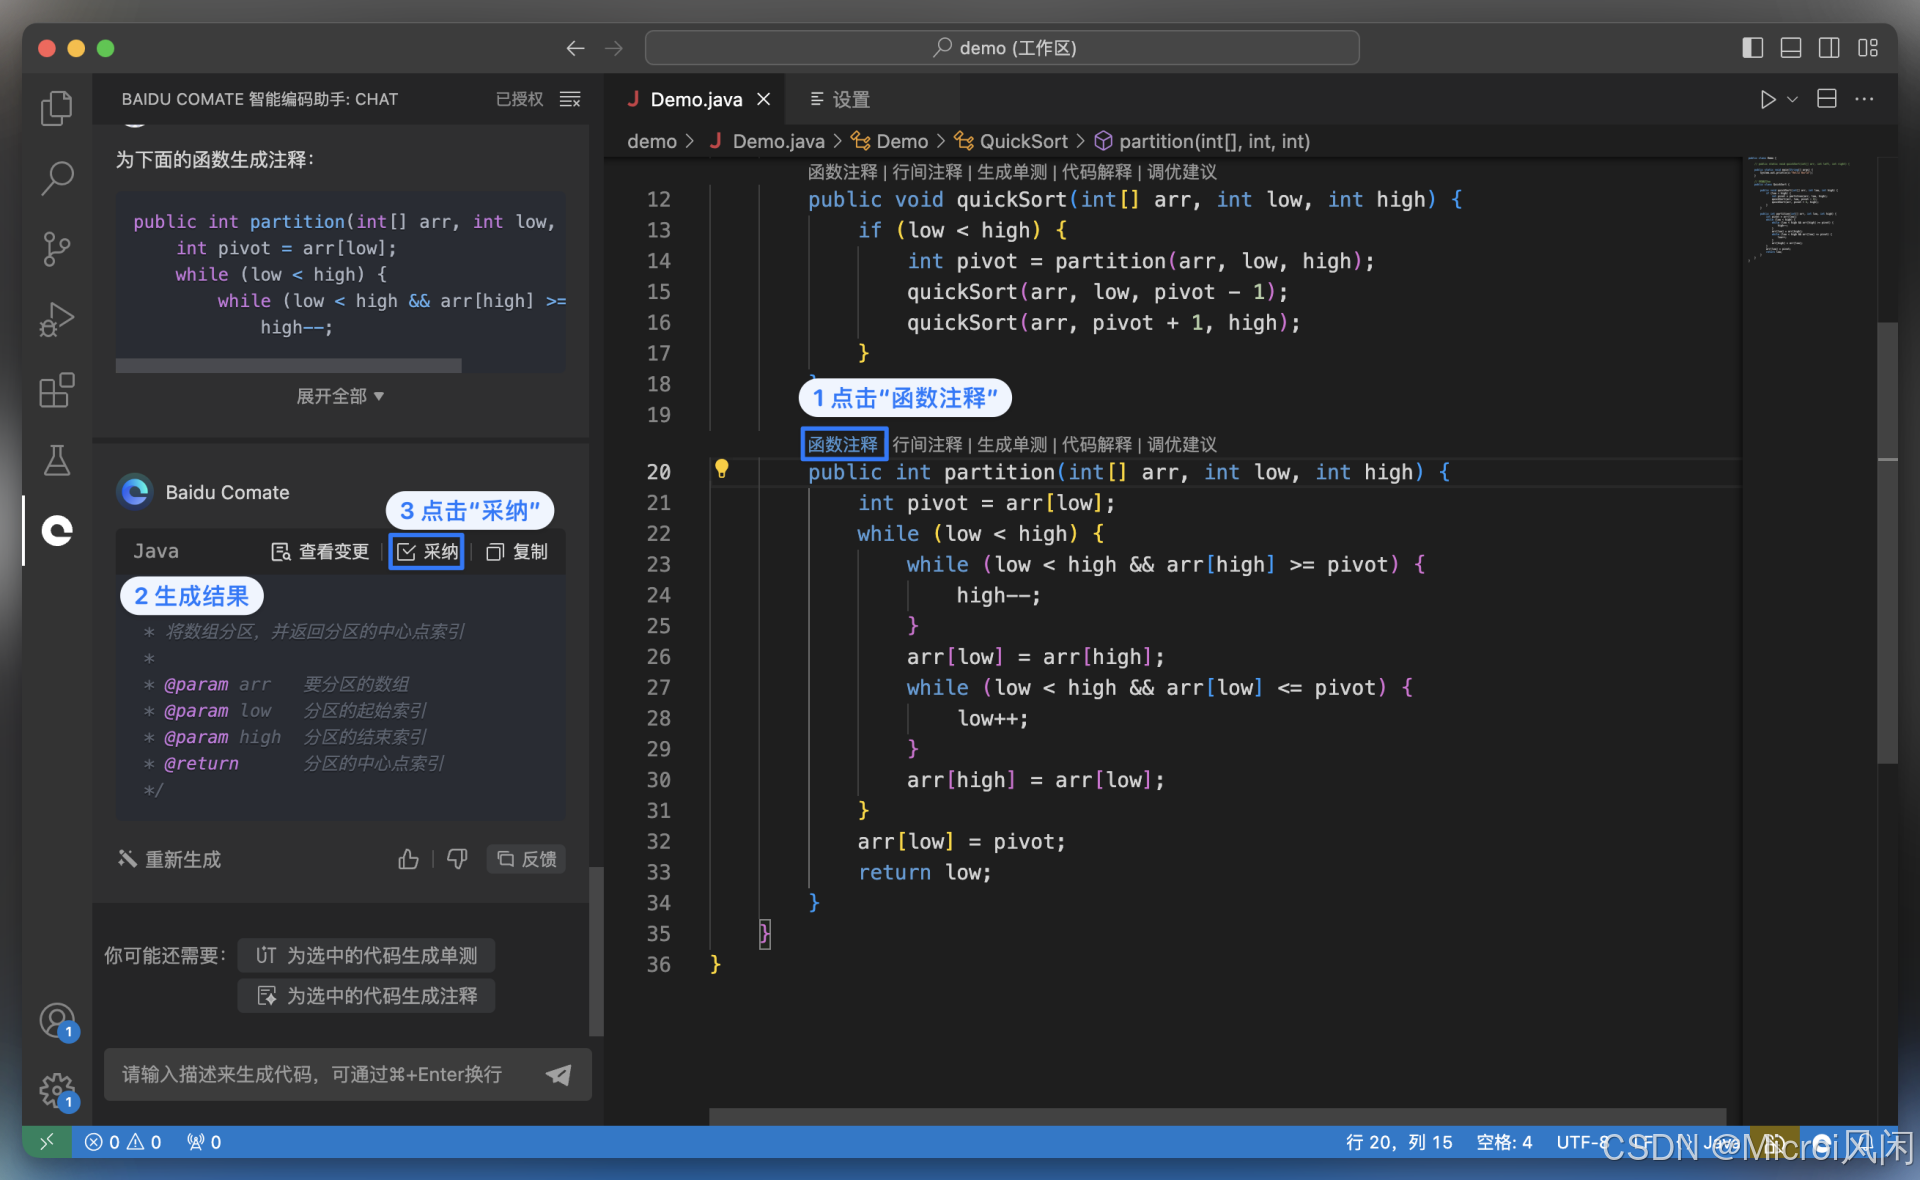
Task: Open the Source Control view
Action: [57, 248]
